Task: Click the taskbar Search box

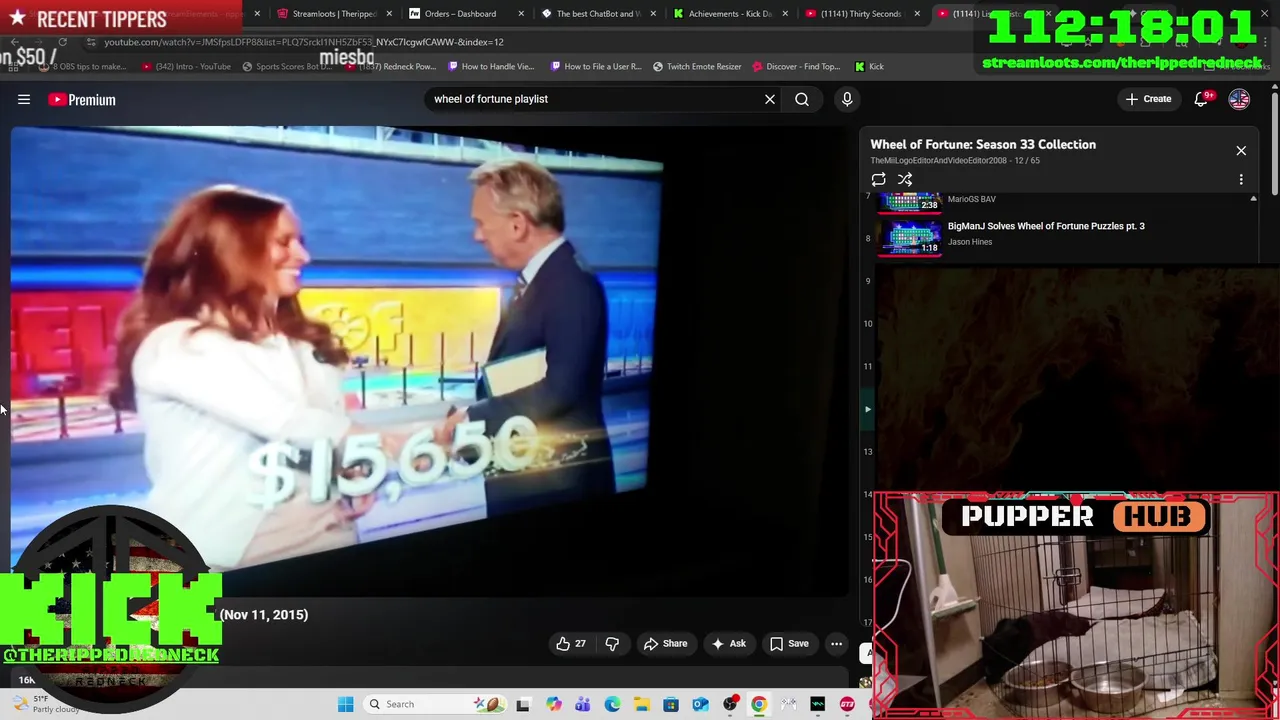Action: (436, 705)
